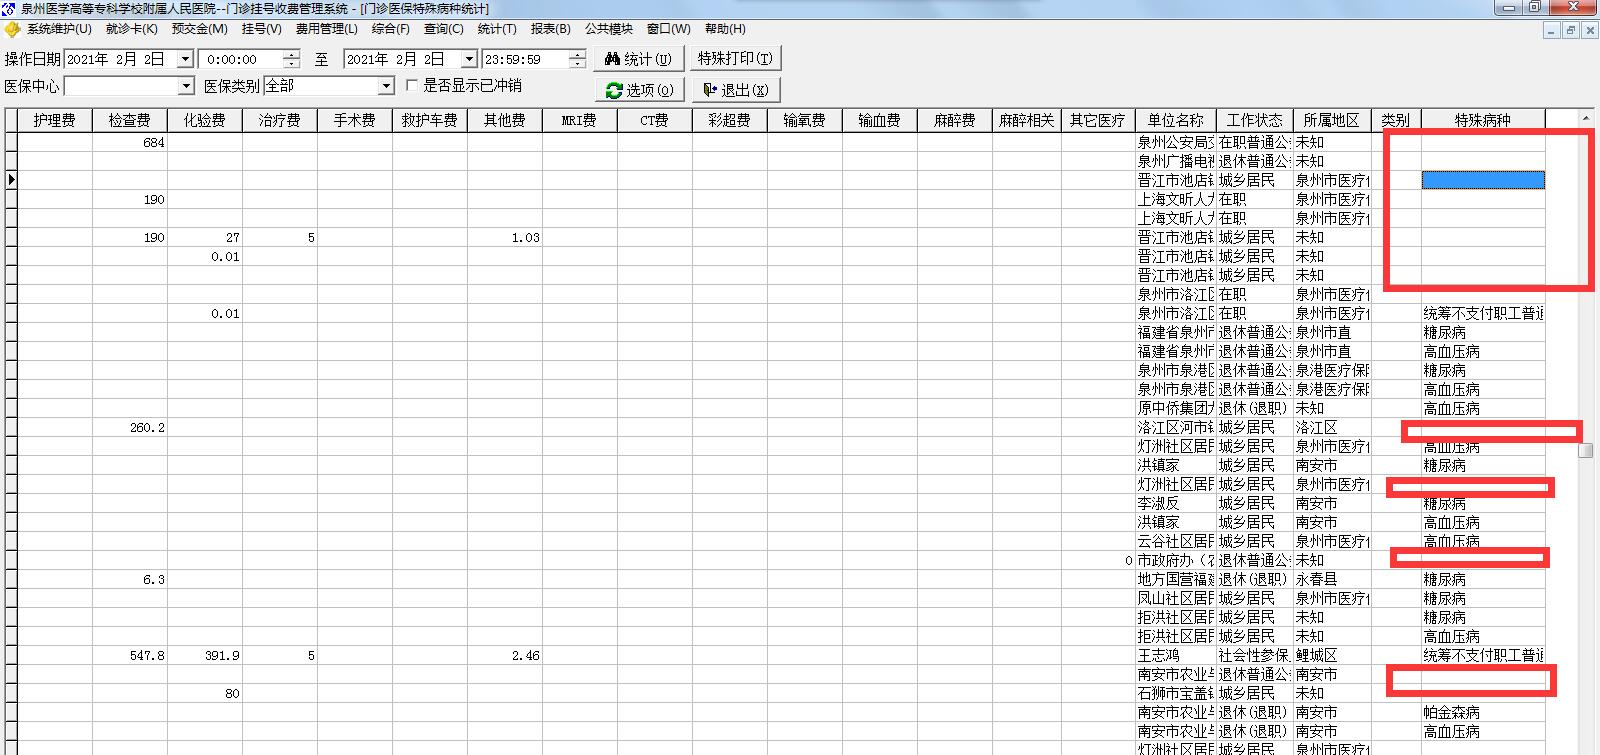Click the 特殊病种 column header

tap(1483, 121)
